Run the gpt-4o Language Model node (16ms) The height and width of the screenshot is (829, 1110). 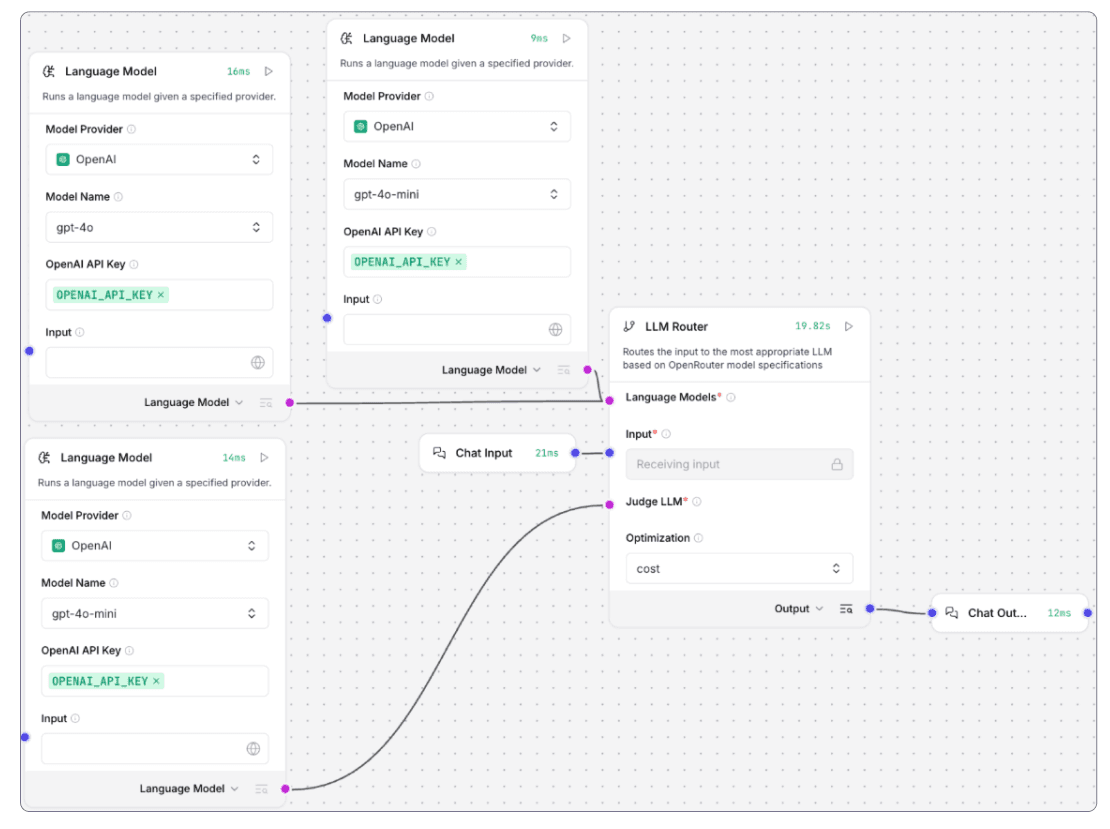268,72
